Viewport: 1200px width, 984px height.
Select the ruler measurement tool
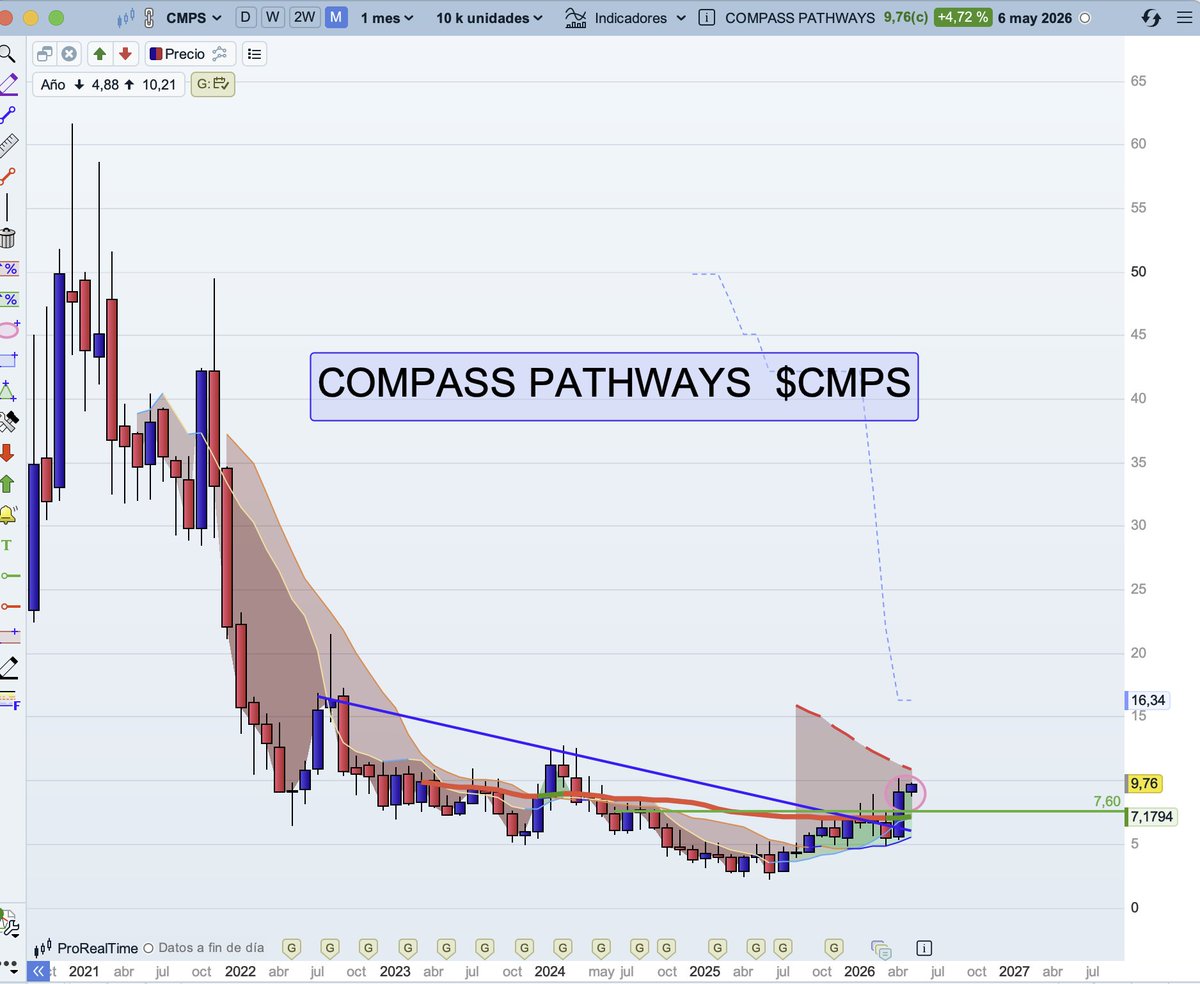tap(8, 146)
